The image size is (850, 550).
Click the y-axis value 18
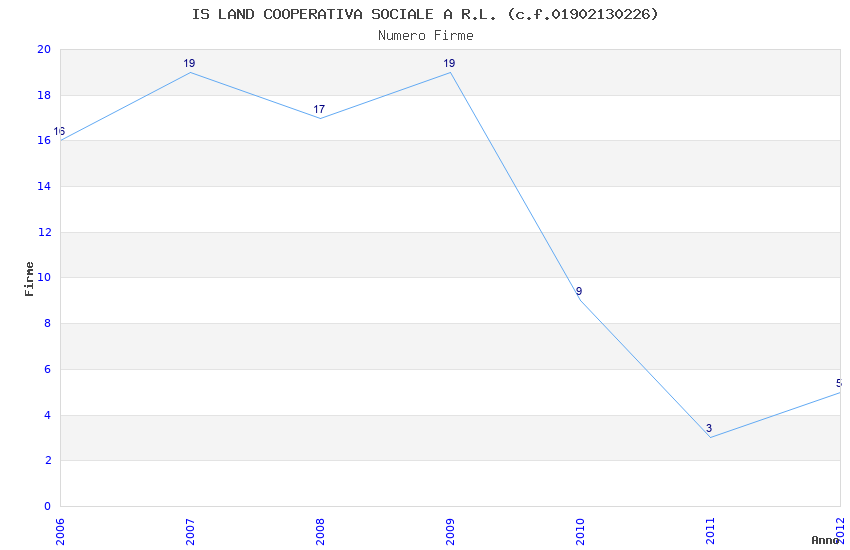pyautogui.click(x=44, y=95)
